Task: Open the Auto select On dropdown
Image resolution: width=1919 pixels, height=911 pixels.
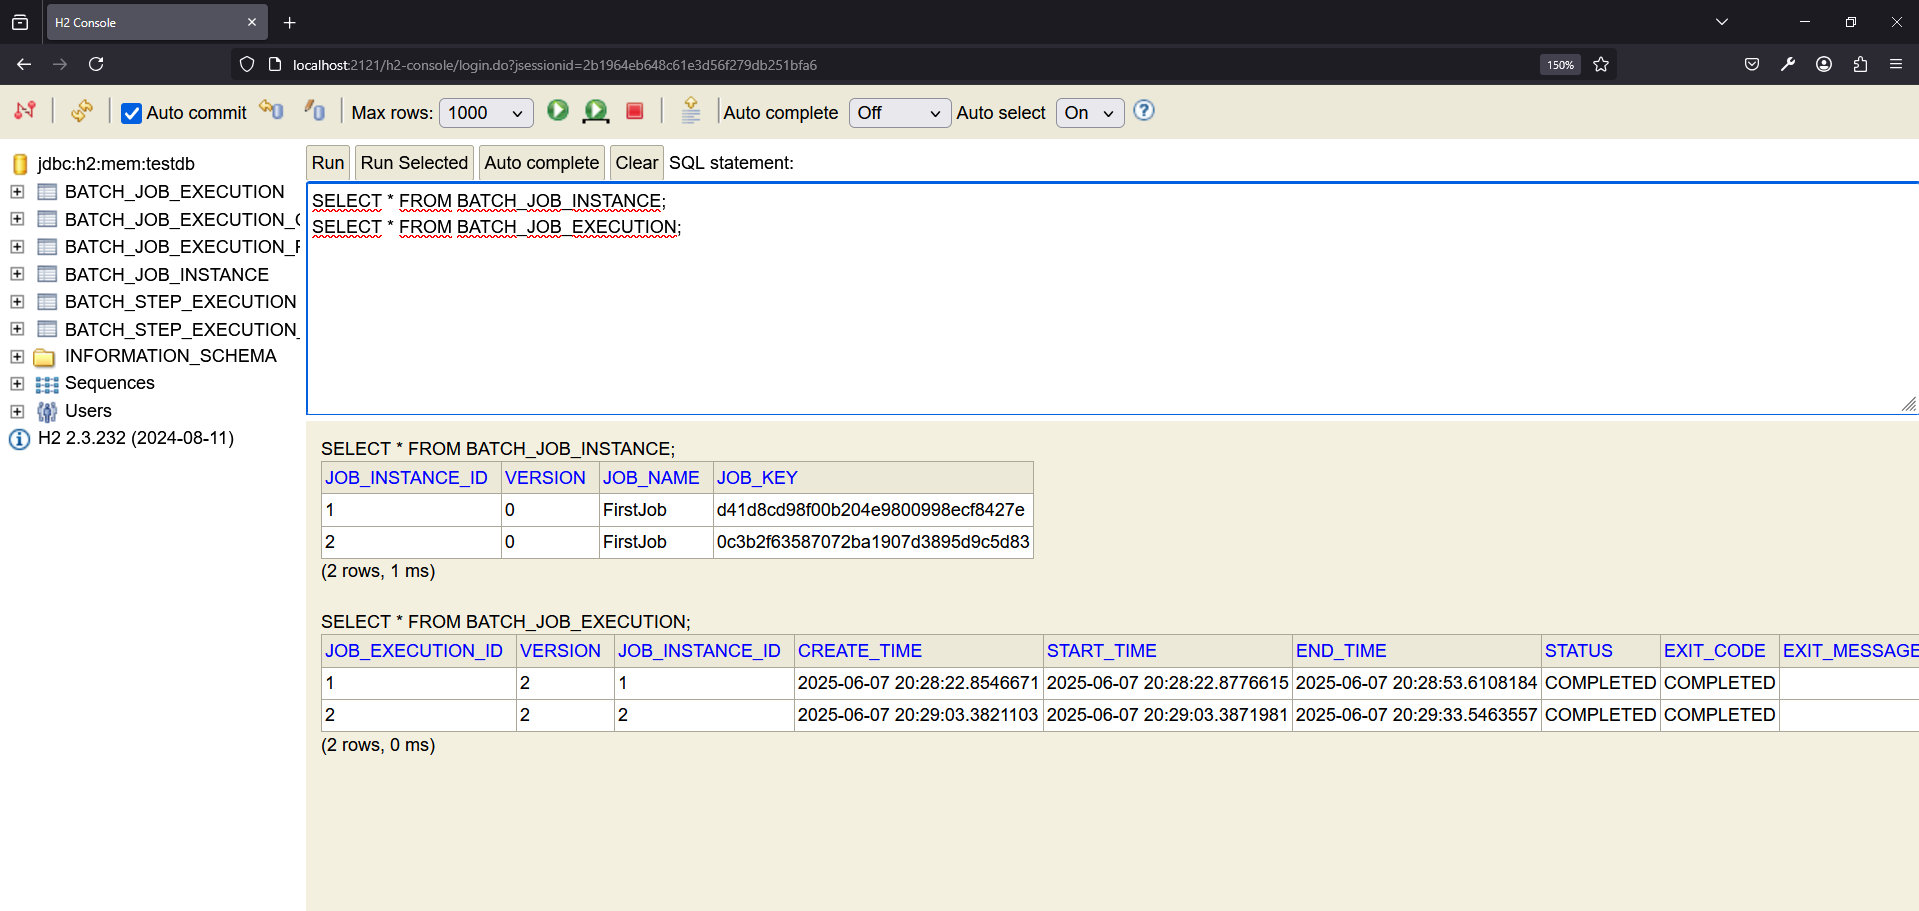Action: pyautogui.click(x=1089, y=113)
